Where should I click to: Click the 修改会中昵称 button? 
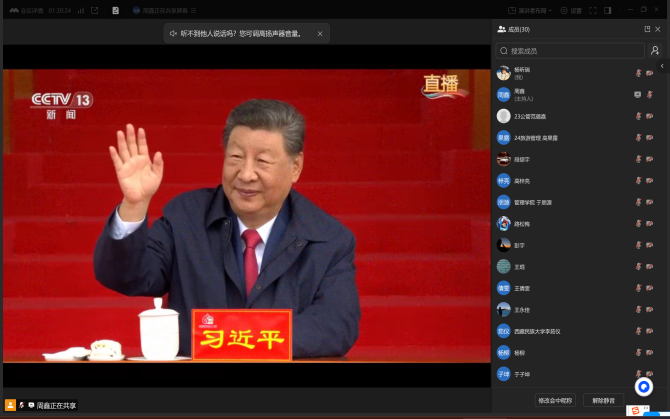[554, 400]
